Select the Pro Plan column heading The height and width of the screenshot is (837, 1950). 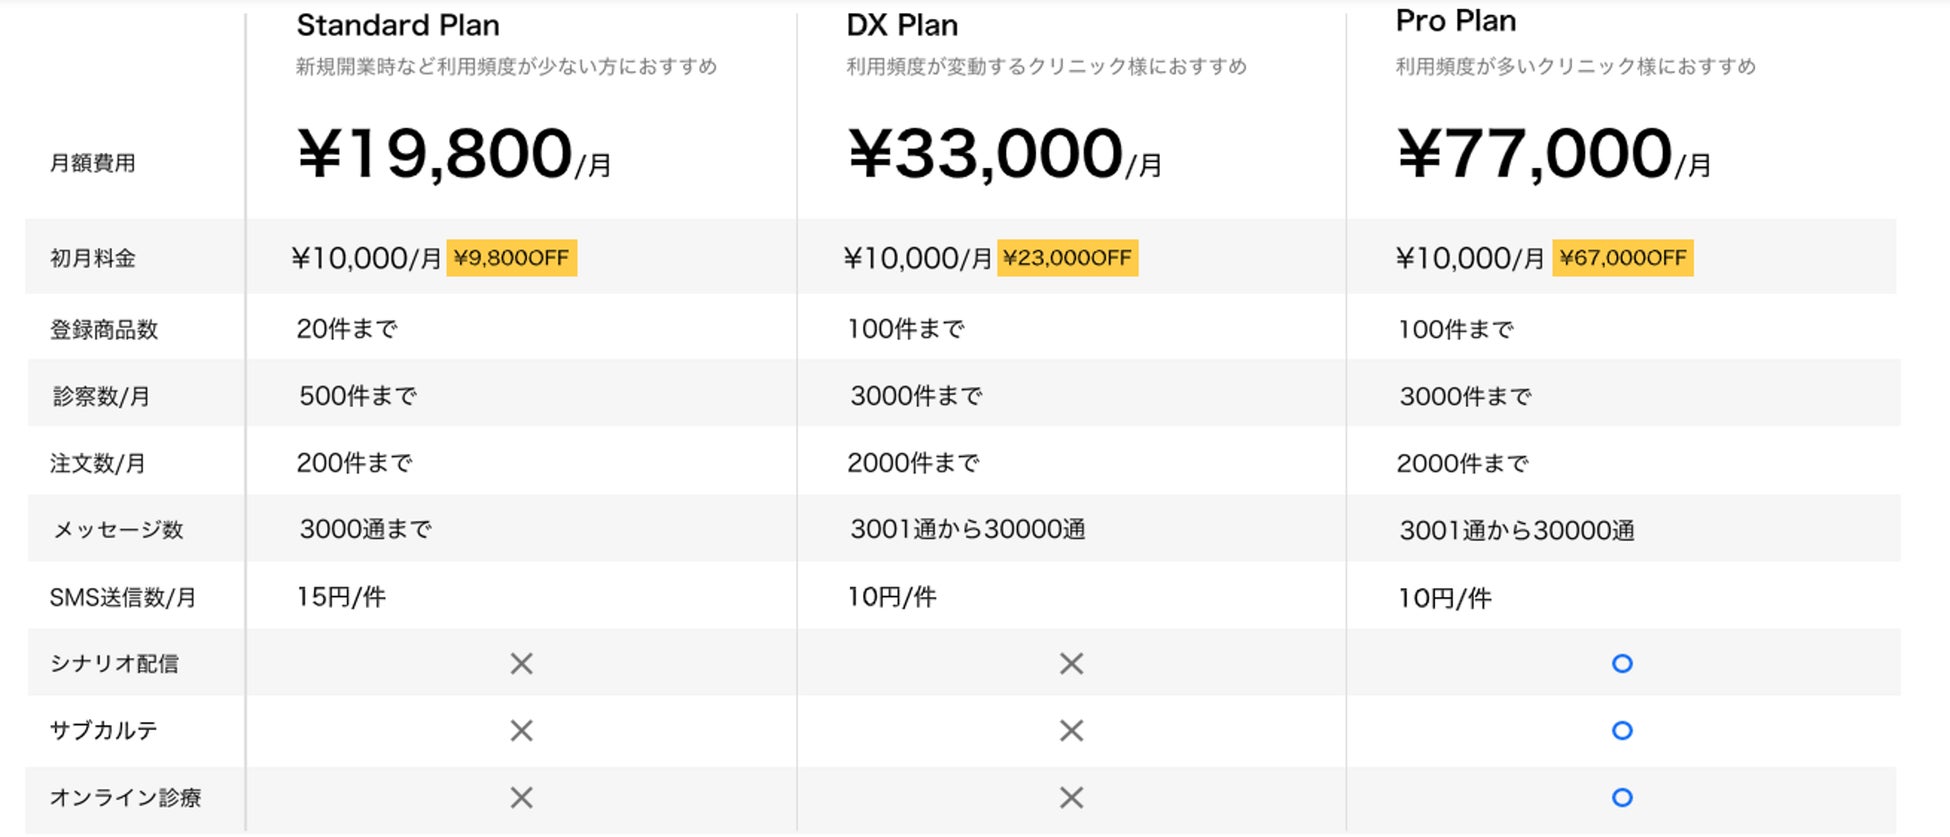coord(1455,21)
